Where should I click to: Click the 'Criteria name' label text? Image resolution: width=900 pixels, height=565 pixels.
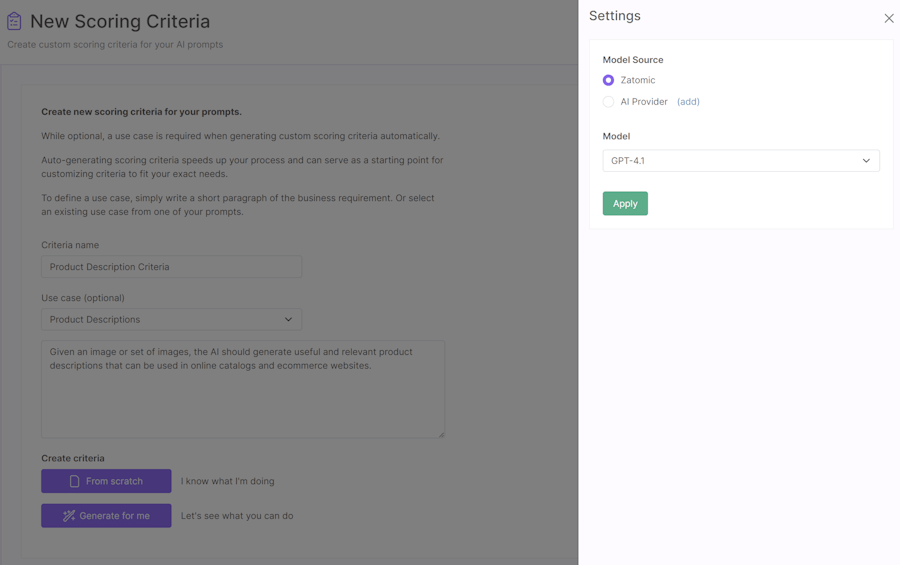(x=70, y=245)
